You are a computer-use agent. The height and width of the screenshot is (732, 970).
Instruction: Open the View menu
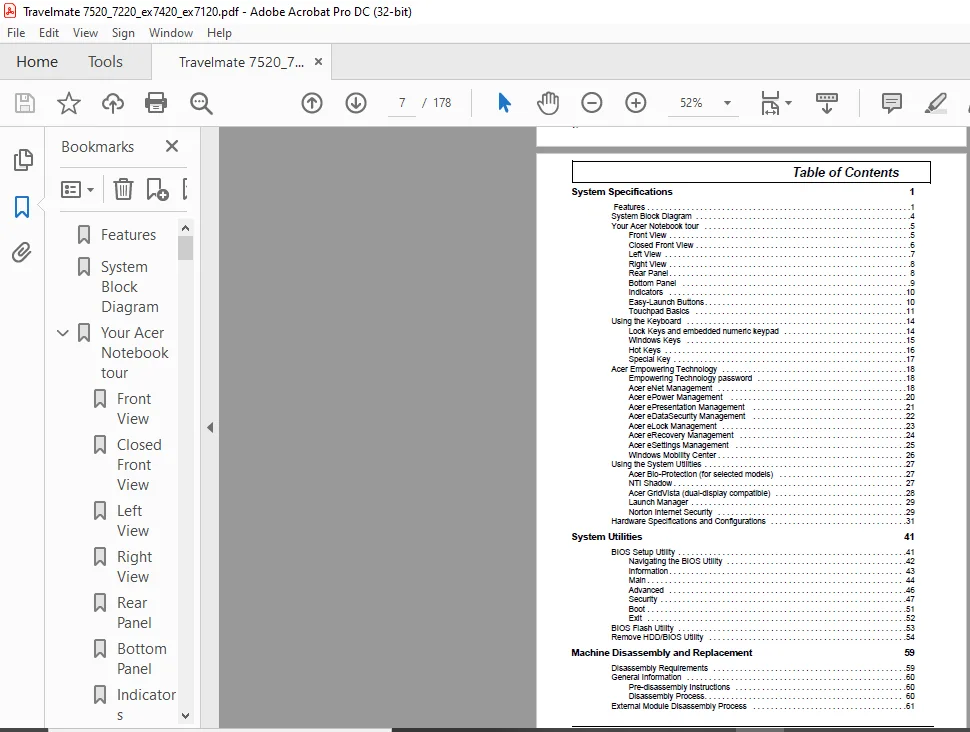(x=85, y=33)
